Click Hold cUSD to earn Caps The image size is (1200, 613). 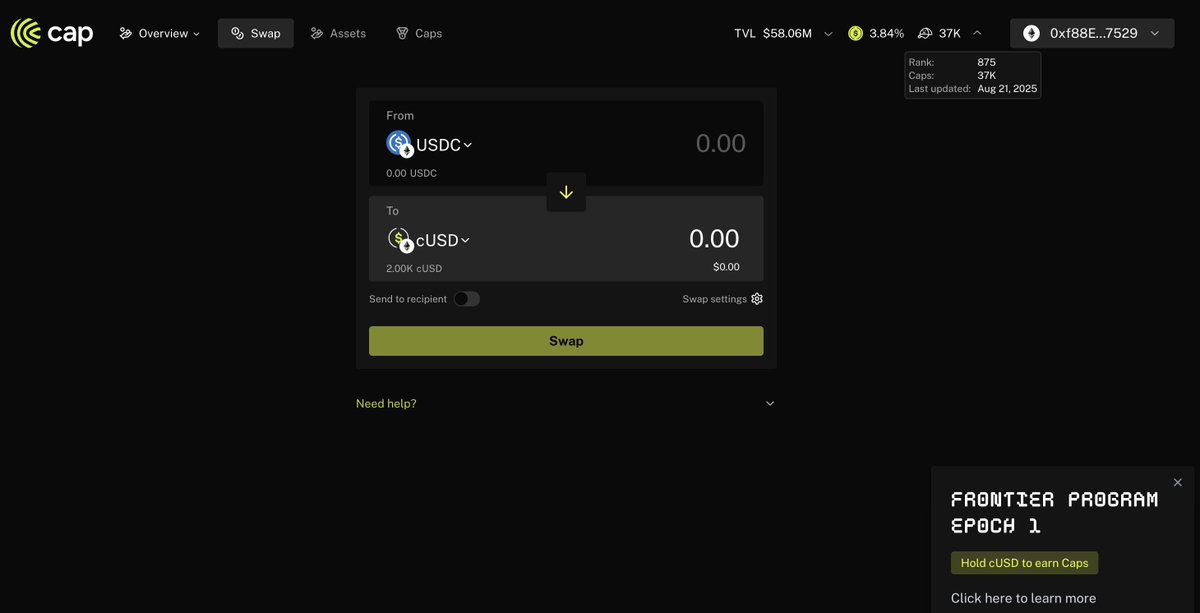coord(1024,563)
